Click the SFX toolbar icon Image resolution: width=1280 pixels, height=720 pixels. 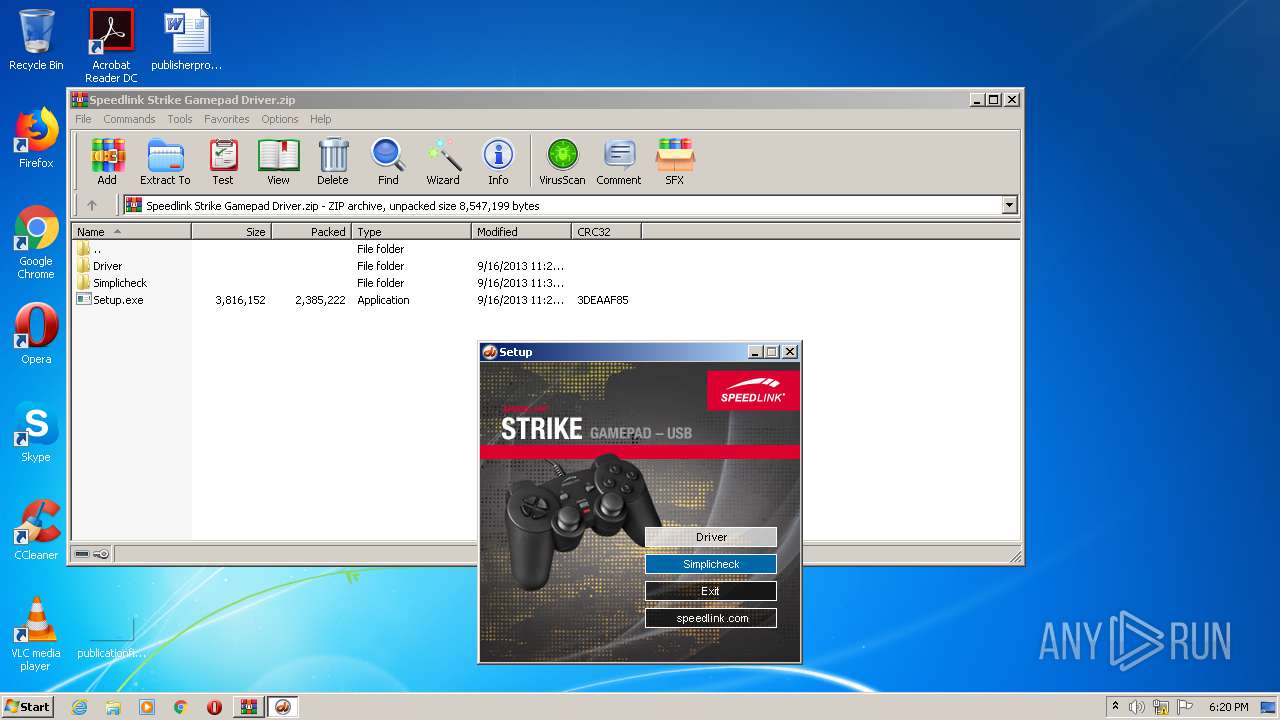(675, 162)
